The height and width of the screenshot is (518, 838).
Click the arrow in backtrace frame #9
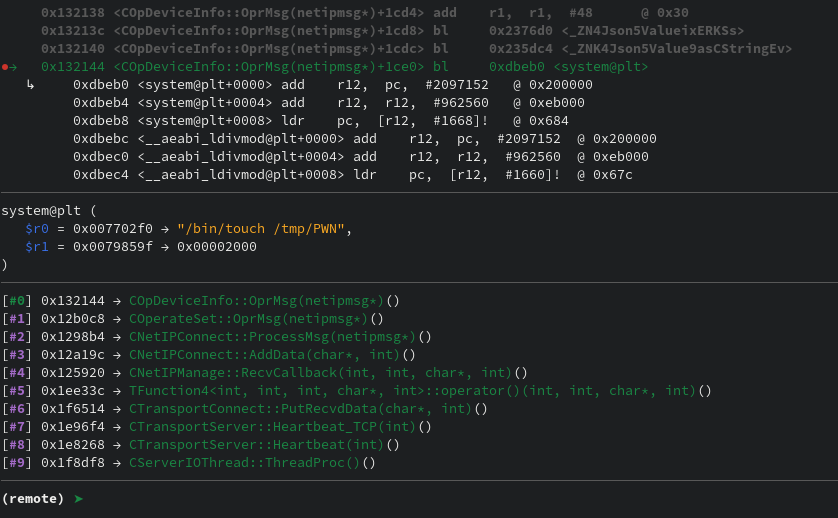coord(117,463)
